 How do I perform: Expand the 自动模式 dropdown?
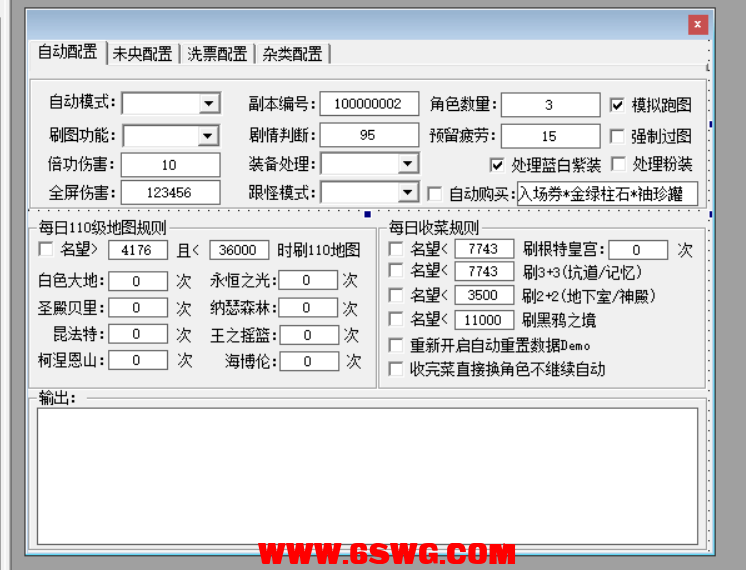[209, 103]
